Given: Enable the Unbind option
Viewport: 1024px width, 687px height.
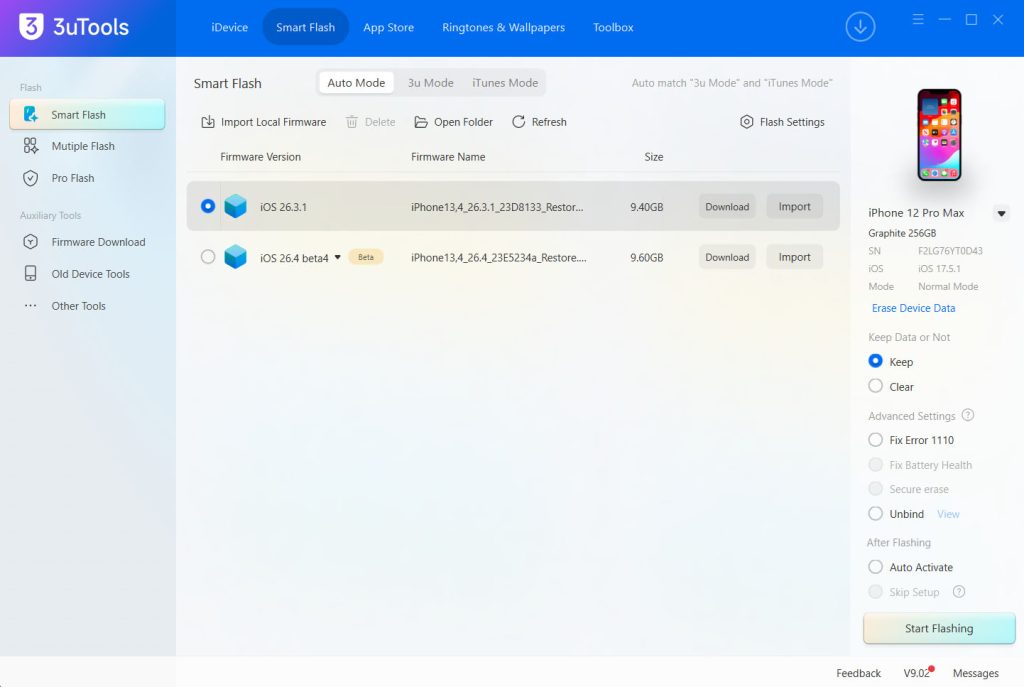Looking at the screenshot, I should pos(875,513).
